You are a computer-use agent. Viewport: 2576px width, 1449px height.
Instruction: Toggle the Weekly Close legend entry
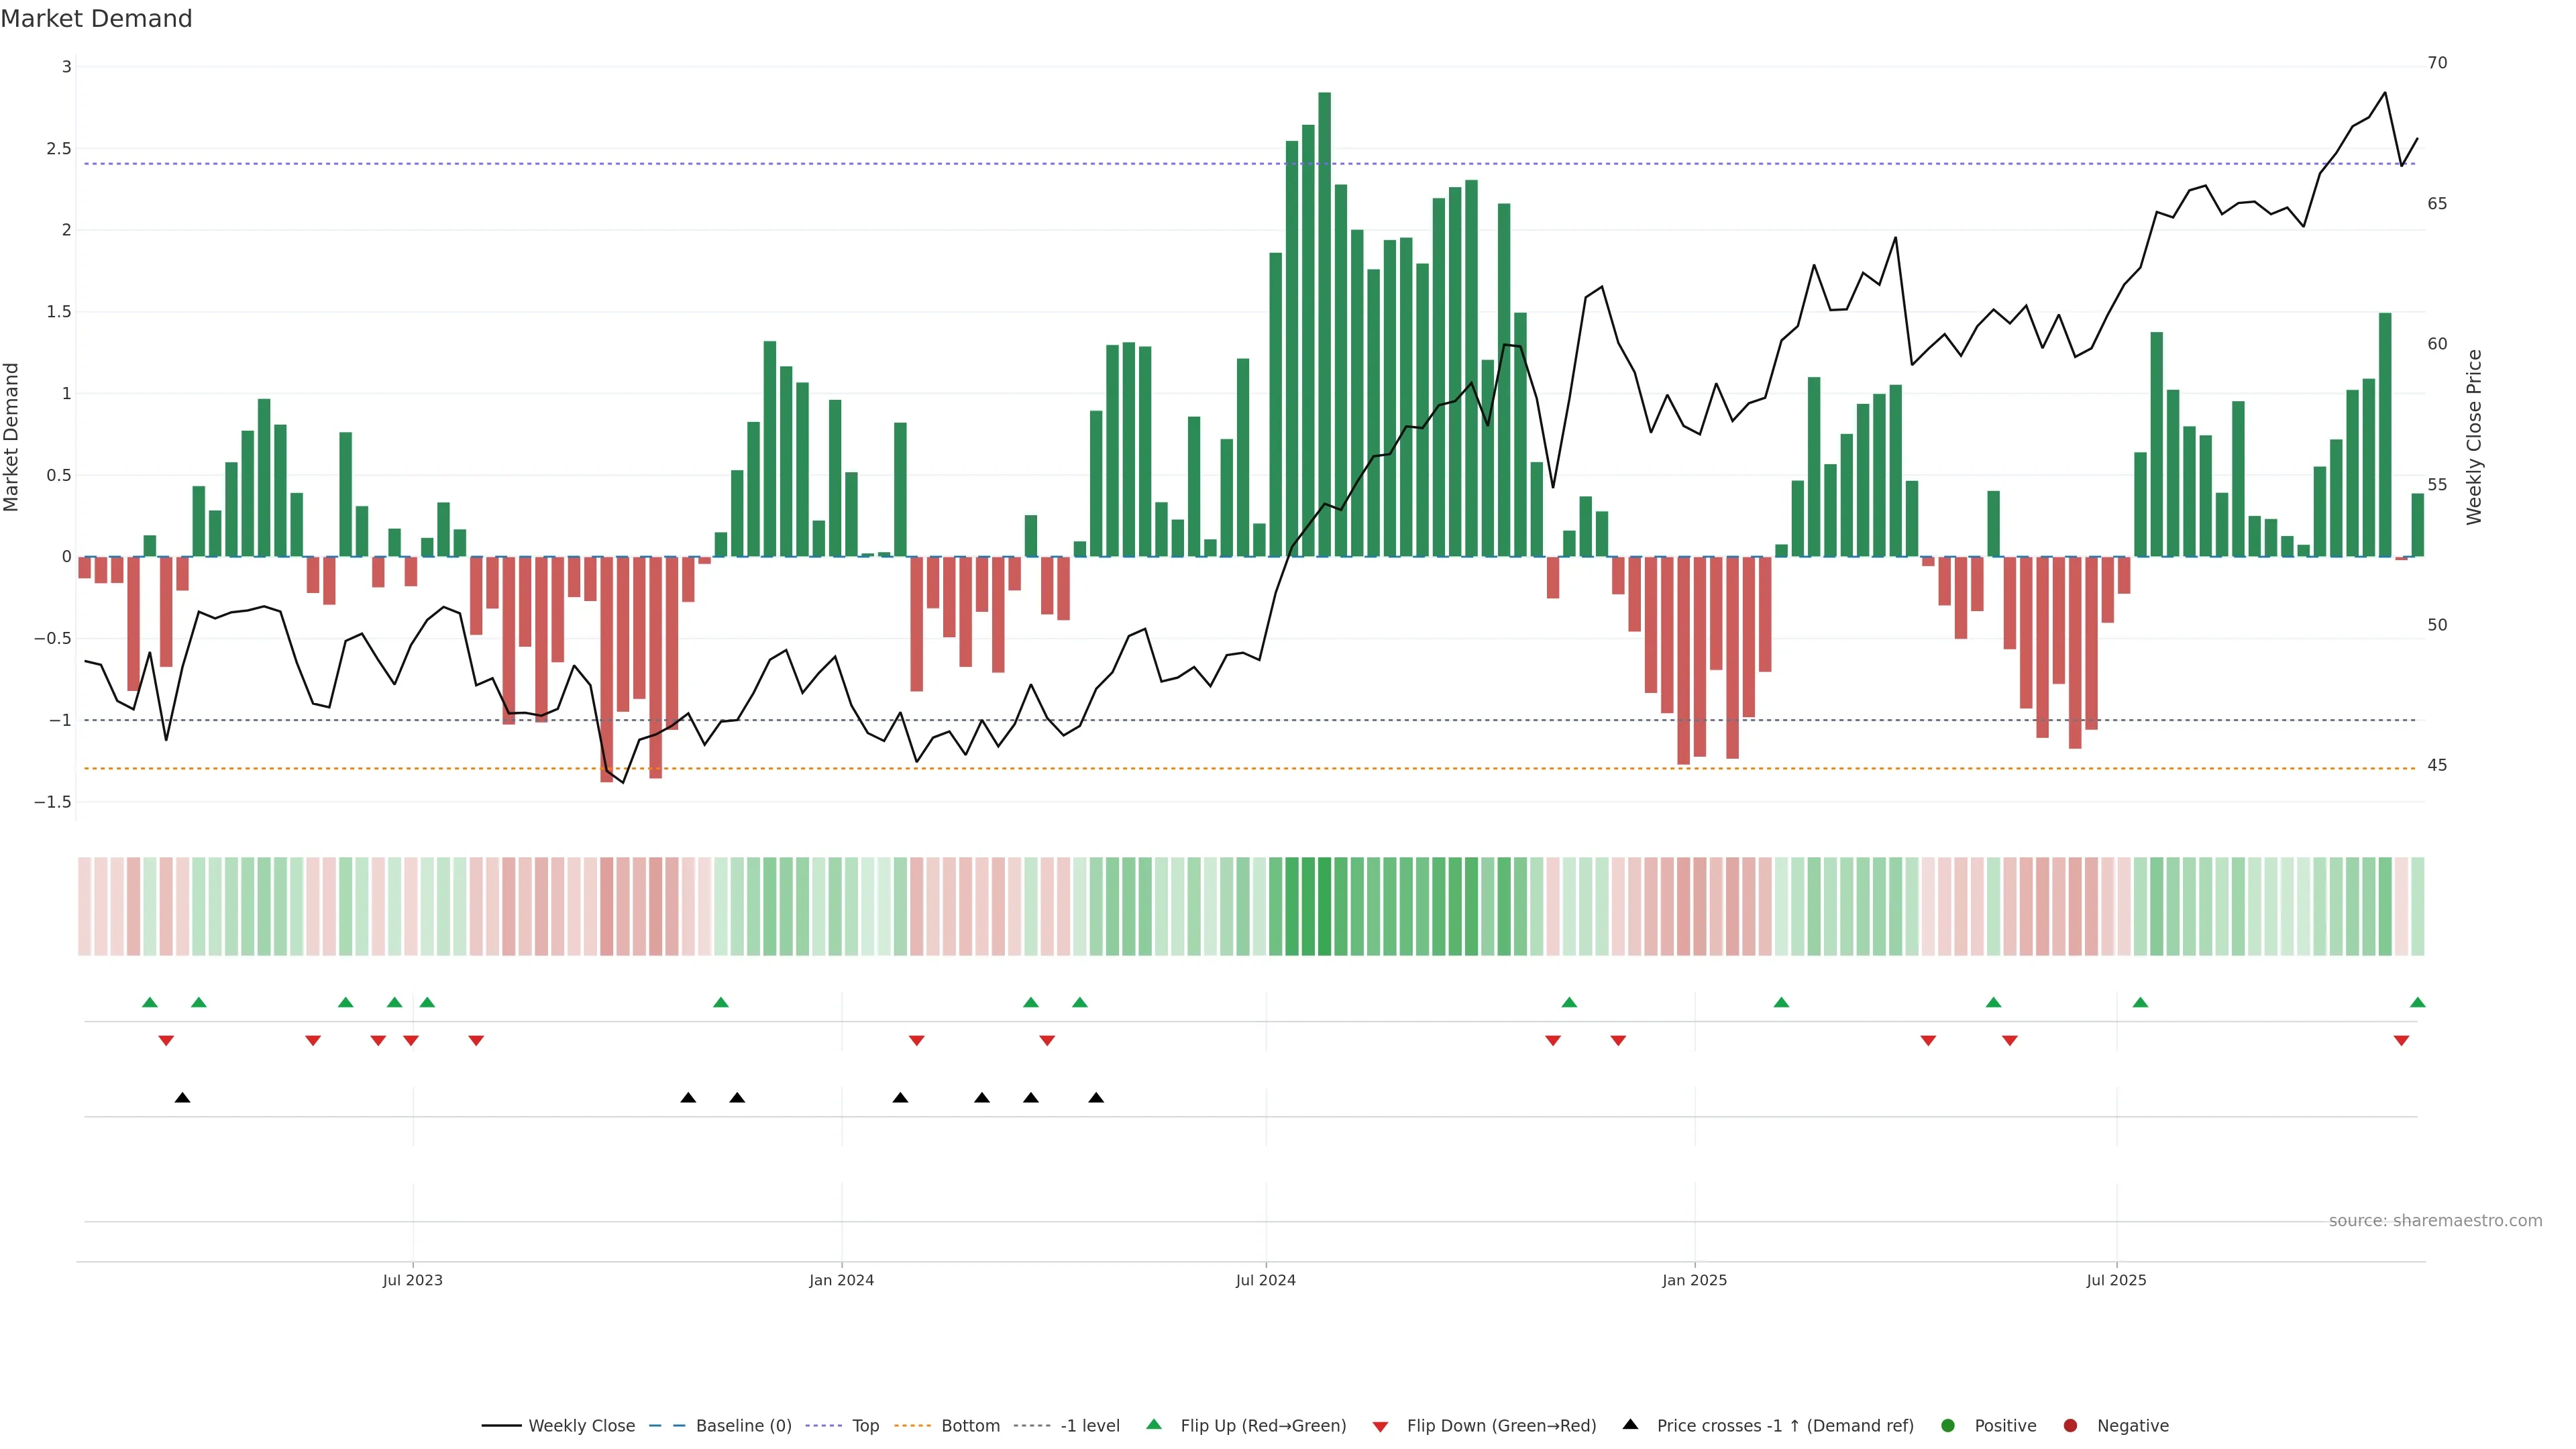pyautogui.click(x=581, y=1425)
